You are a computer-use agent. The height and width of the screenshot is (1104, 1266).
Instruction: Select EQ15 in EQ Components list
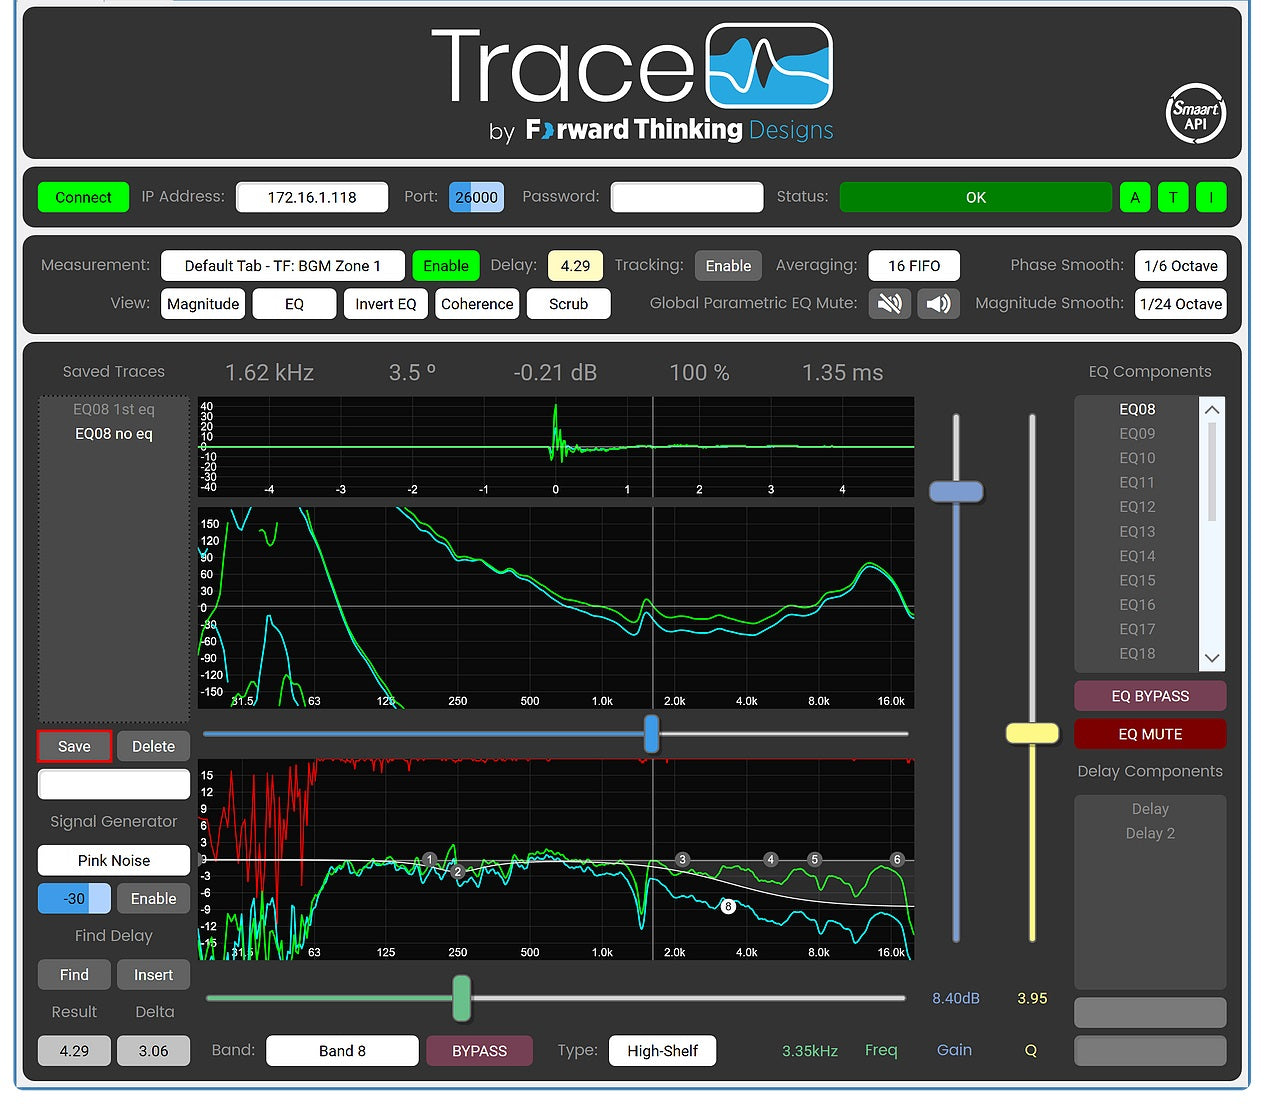click(1137, 580)
